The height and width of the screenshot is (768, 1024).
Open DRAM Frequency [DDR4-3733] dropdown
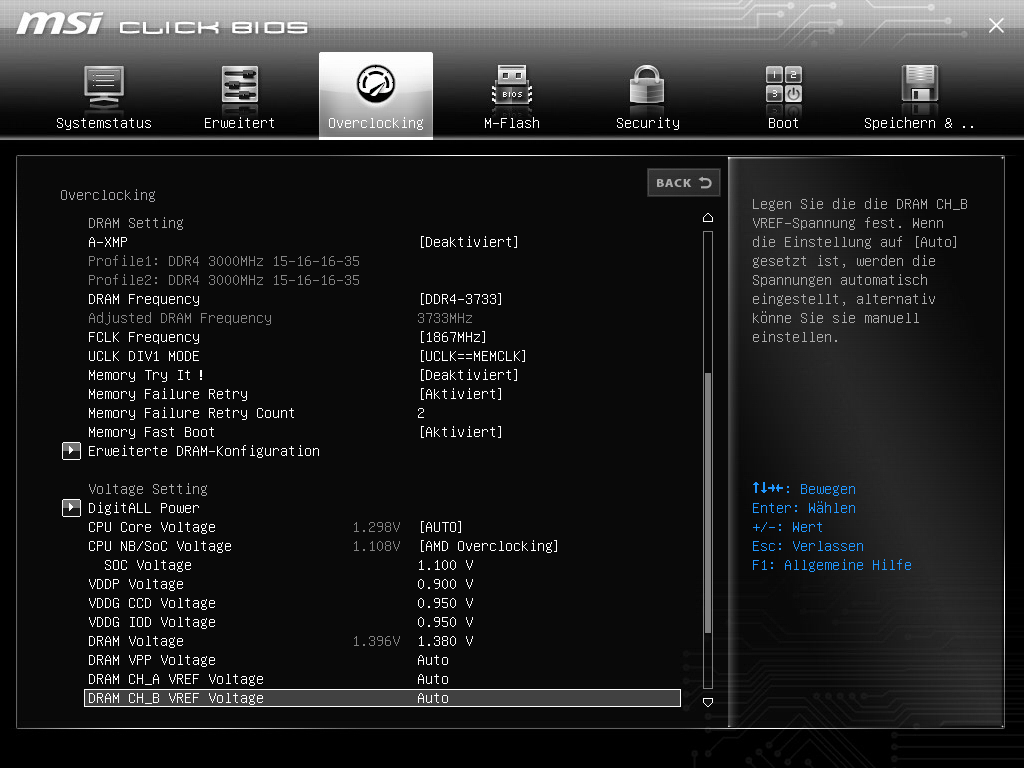tap(461, 299)
